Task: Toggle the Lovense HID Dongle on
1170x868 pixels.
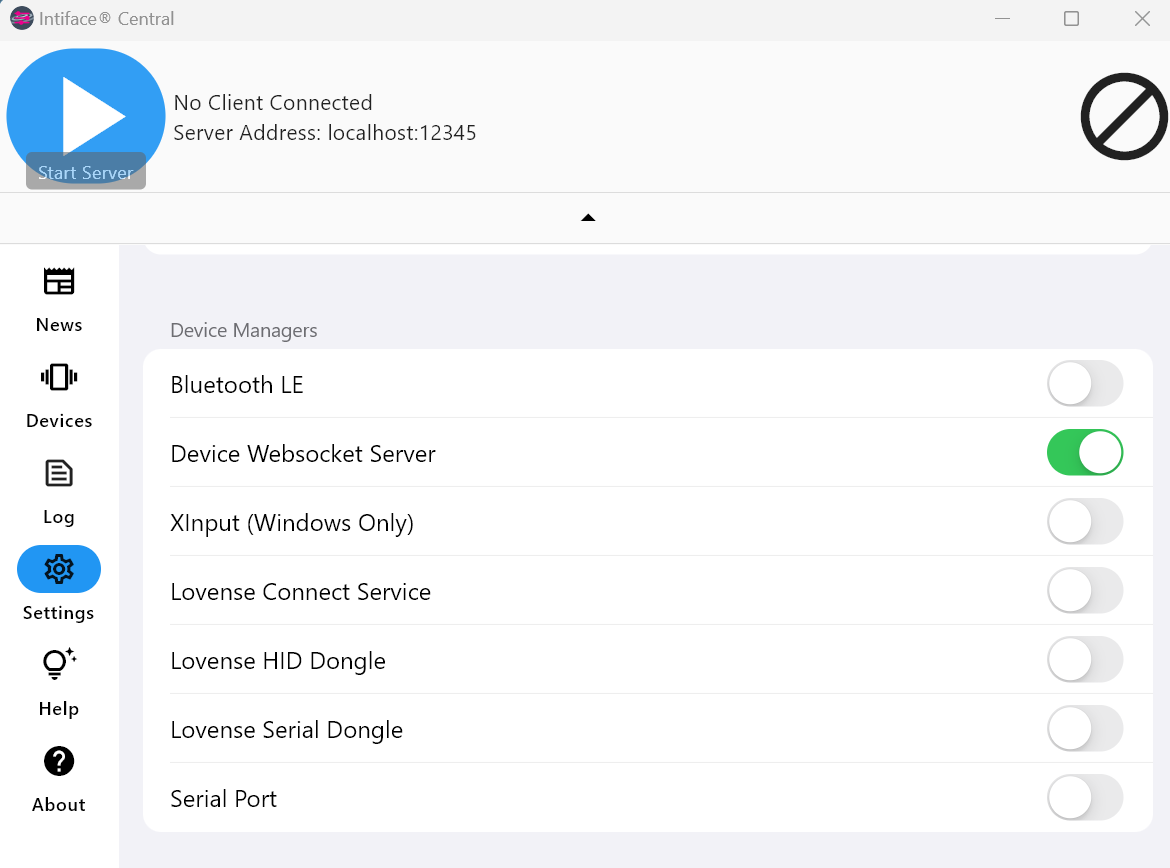Action: tap(1085, 659)
